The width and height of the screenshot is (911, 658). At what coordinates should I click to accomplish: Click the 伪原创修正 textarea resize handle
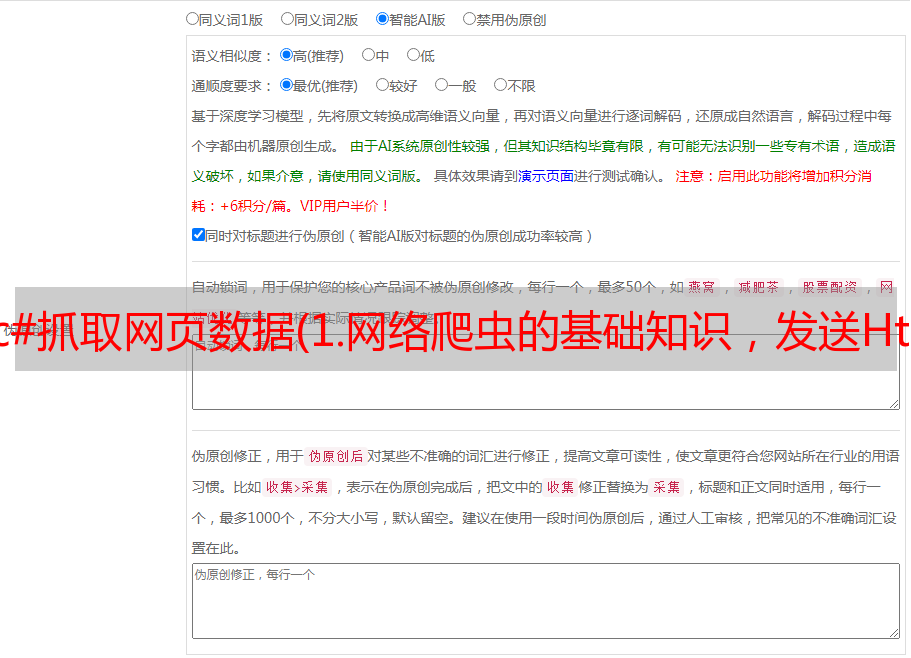point(894,633)
